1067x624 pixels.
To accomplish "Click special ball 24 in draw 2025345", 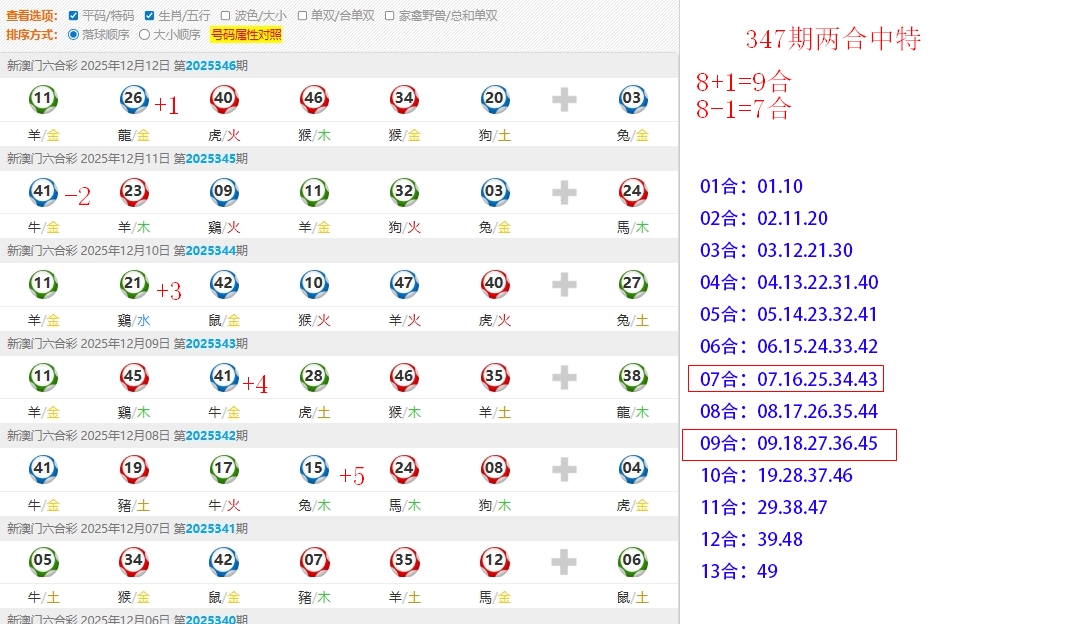I will 632,191.
